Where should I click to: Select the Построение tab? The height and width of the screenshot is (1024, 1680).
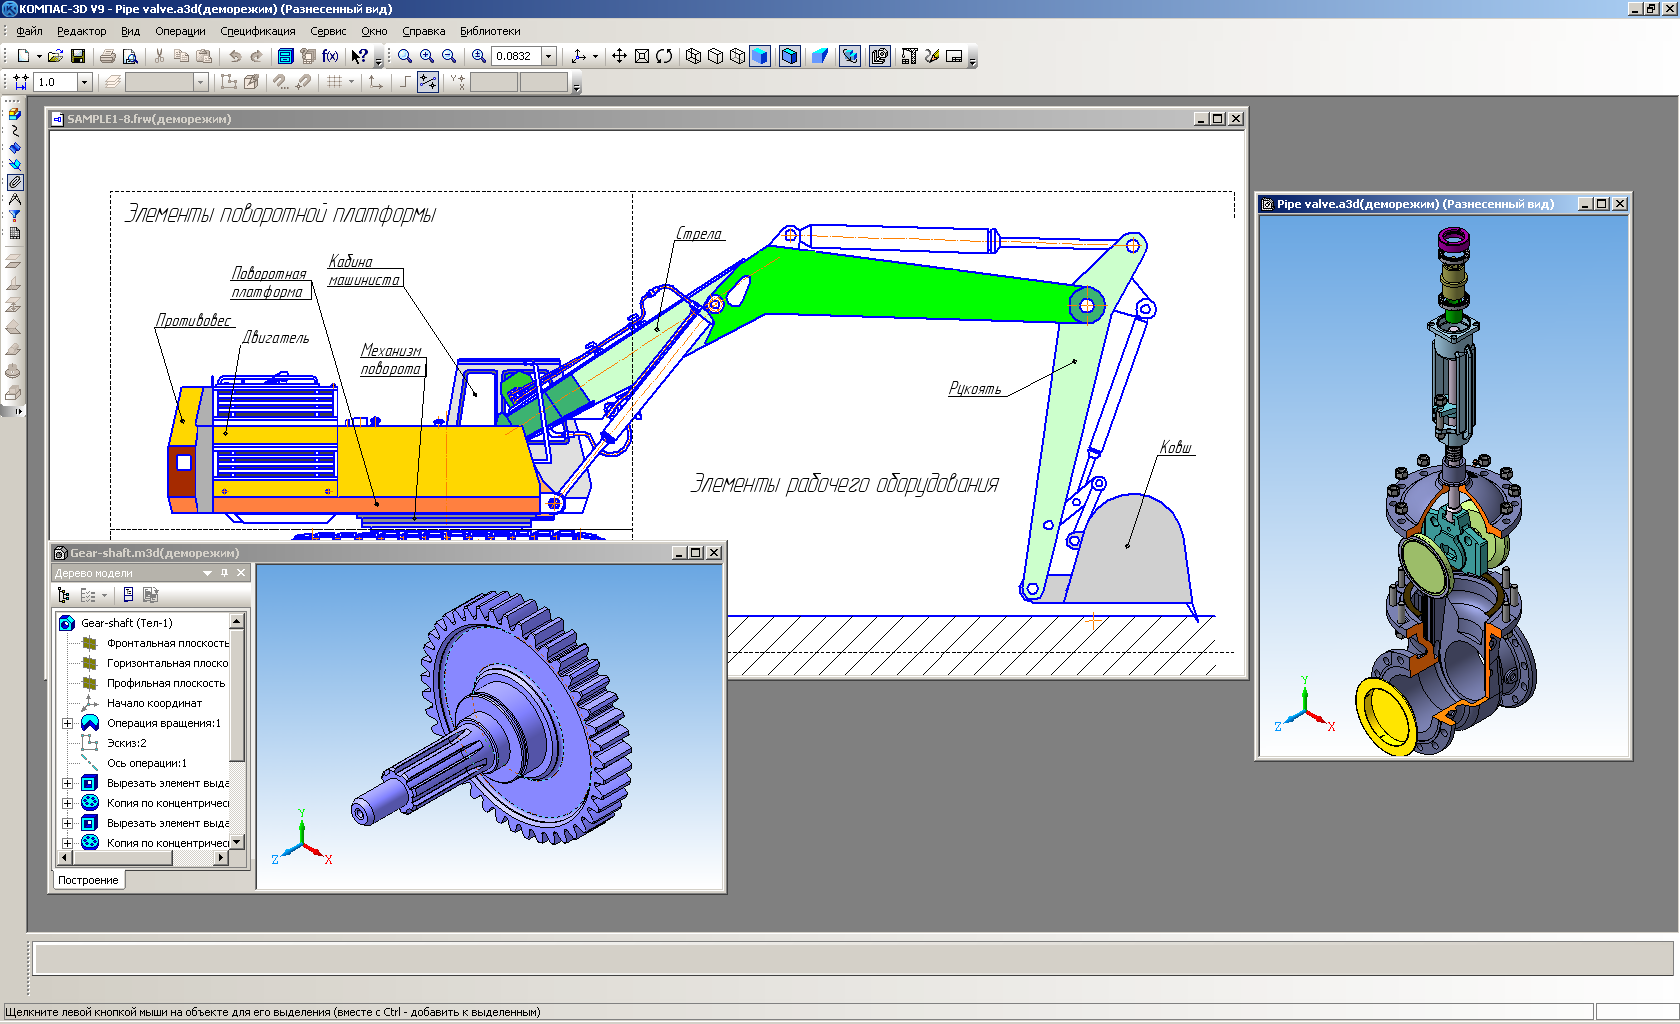pos(88,880)
